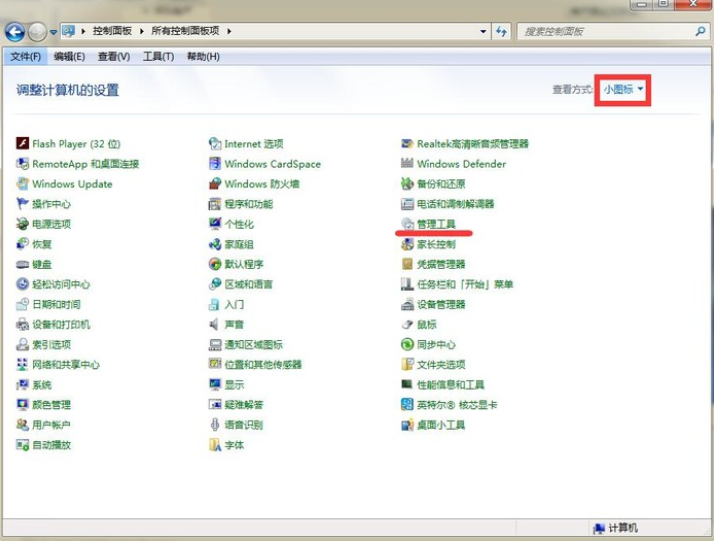
Task: Click the 程序和功能 icon
Action: coord(215,204)
